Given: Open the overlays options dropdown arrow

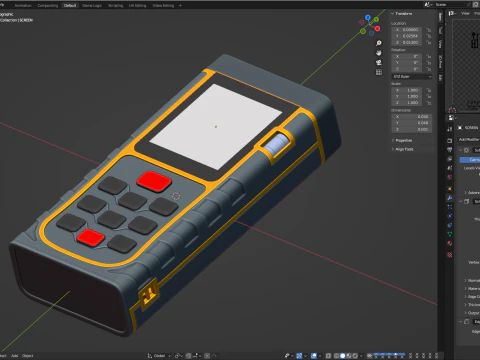Looking at the screenshot, I should coord(319,356).
